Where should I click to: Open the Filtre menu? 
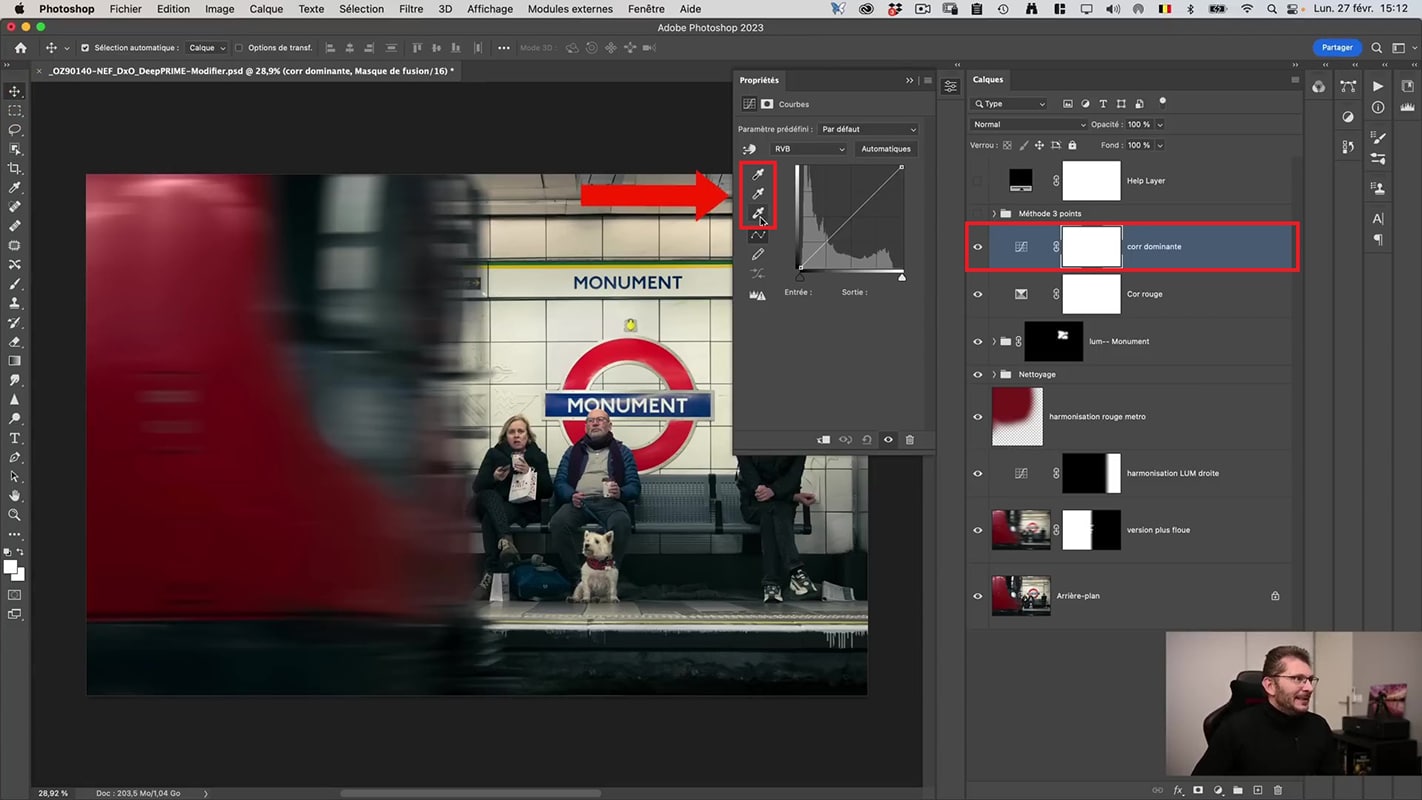point(411,9)
